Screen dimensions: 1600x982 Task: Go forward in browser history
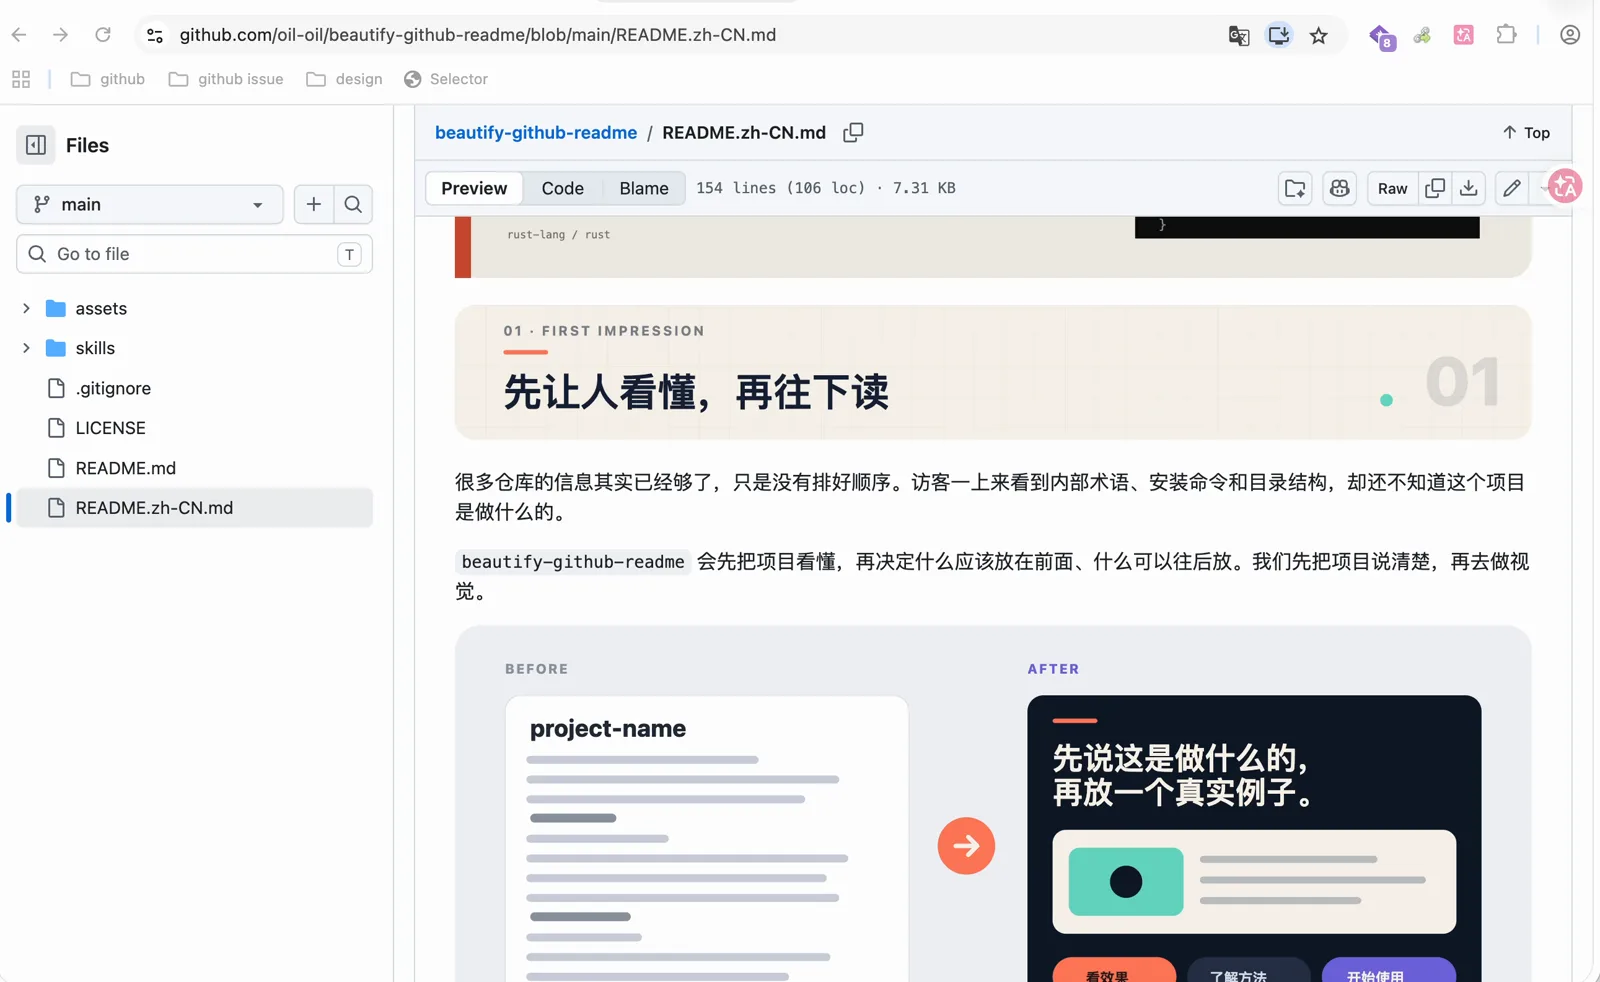click(60, 35)
